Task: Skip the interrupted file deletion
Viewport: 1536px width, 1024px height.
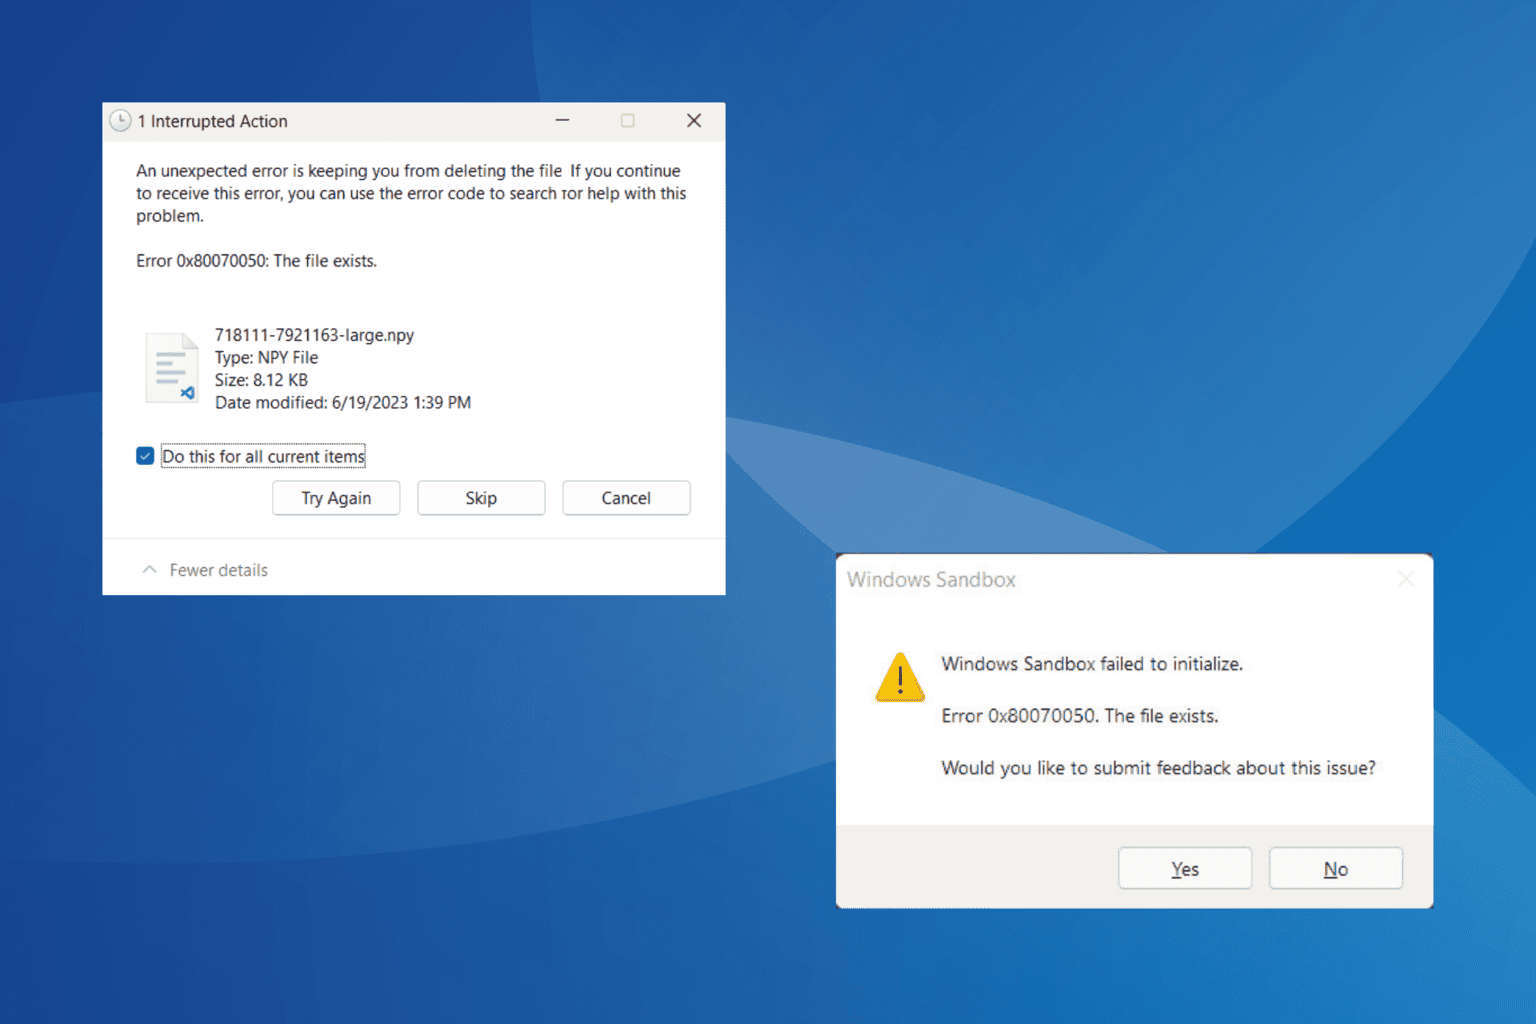Action: (481, 498)
